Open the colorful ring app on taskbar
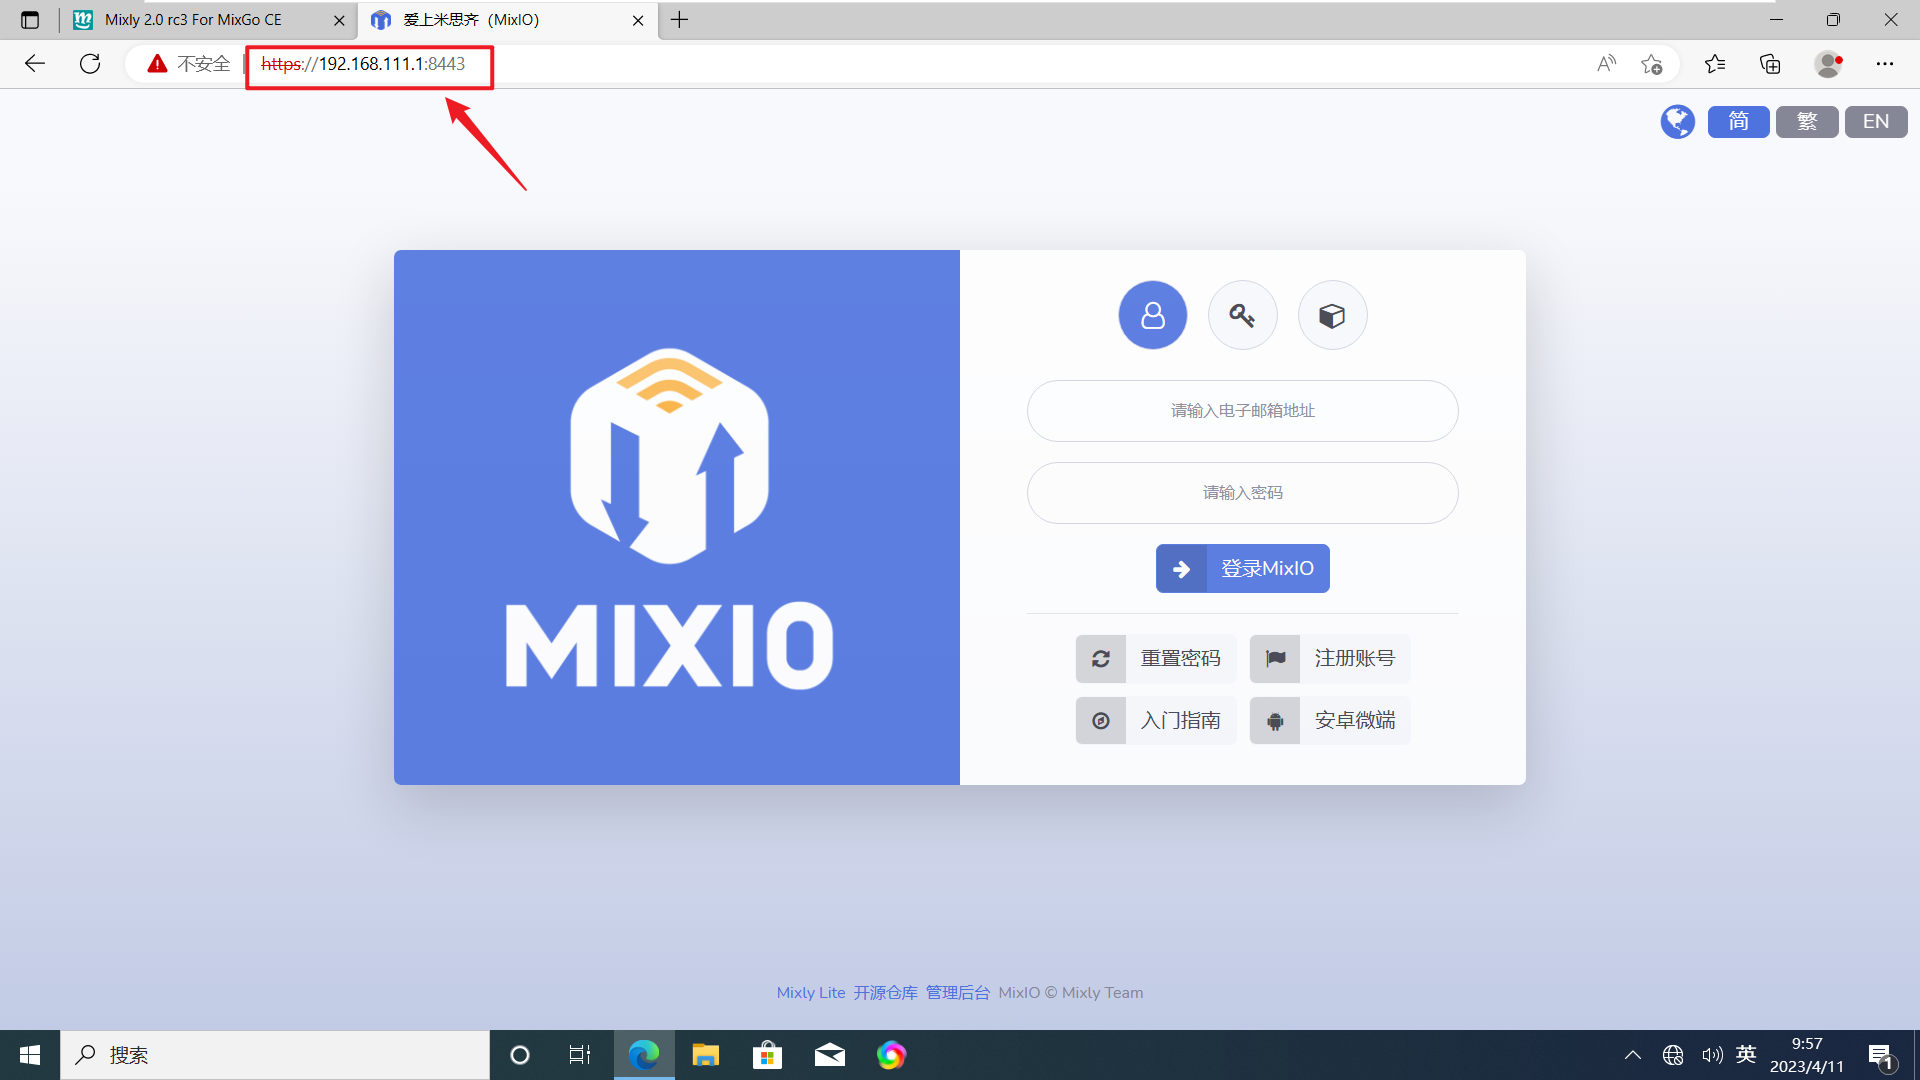Viewport: 1920px width, 1080px height. pos(891,1055)
